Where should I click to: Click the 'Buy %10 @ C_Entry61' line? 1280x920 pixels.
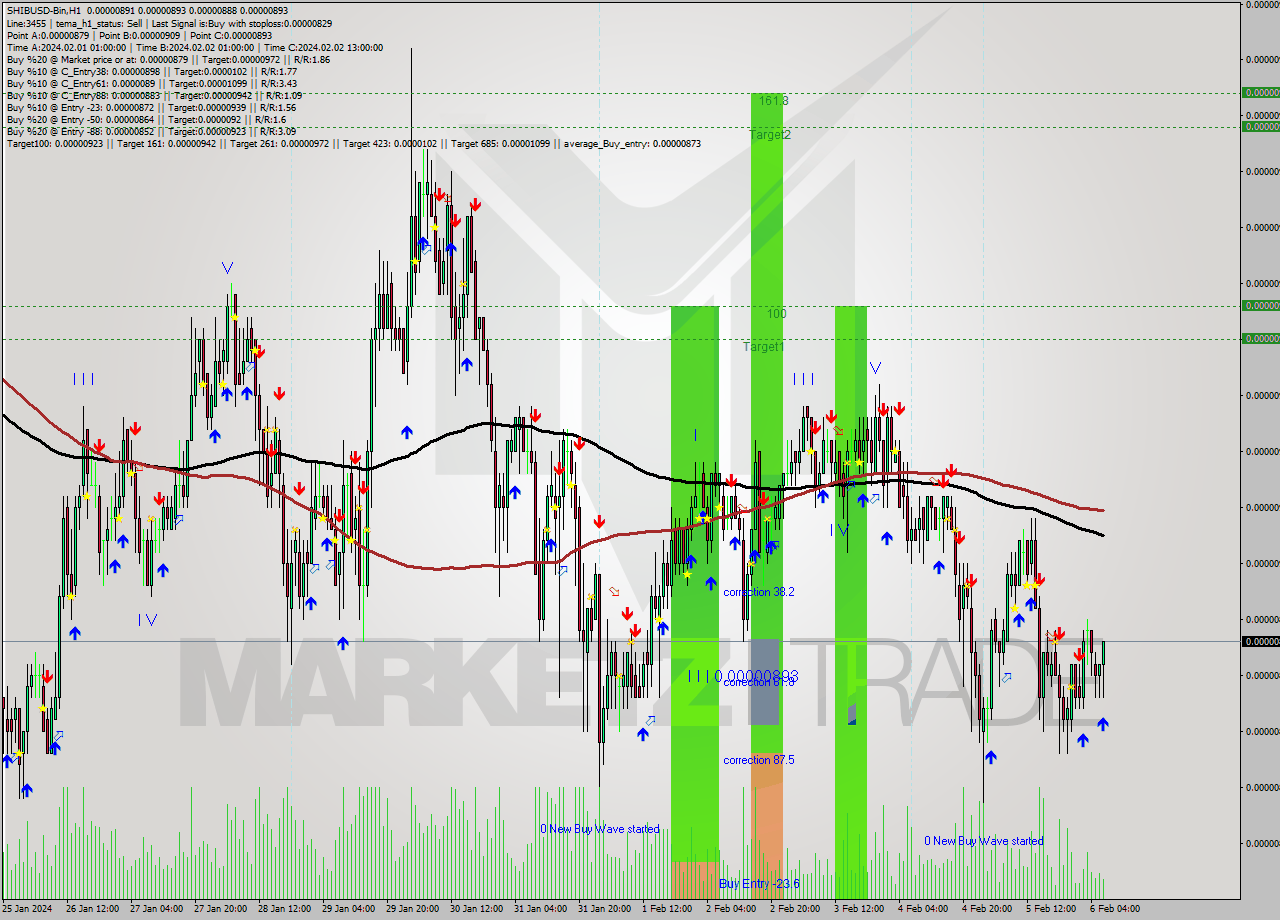point(151,83)
